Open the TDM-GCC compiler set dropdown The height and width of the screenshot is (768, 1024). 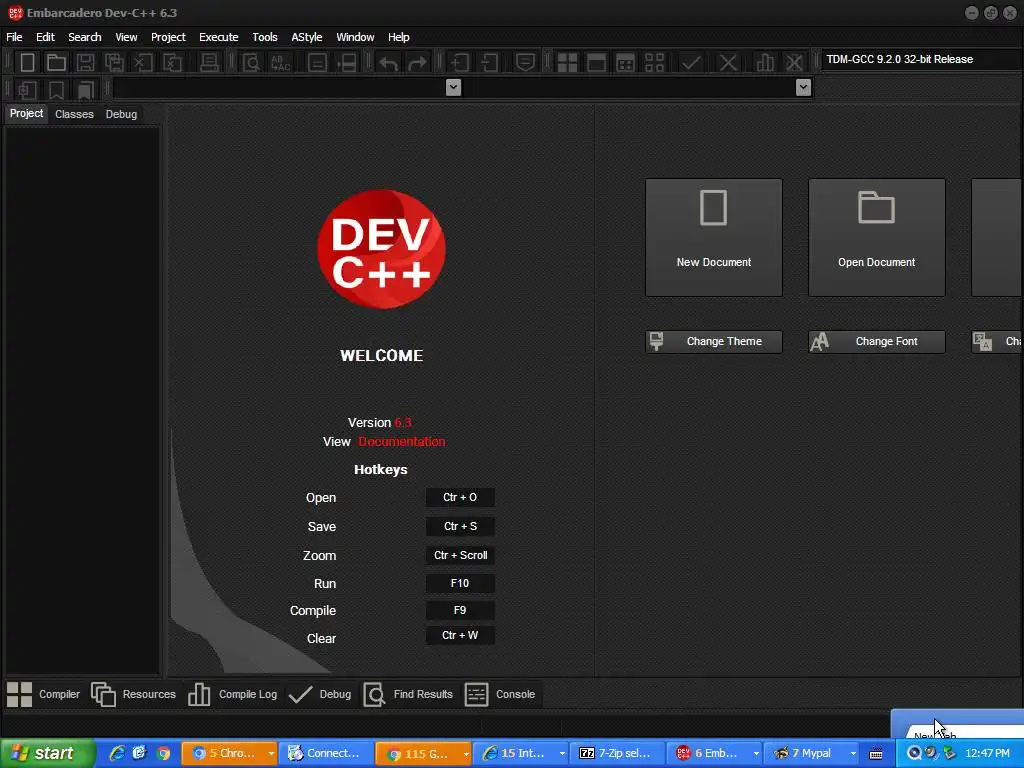click(921, 59)
